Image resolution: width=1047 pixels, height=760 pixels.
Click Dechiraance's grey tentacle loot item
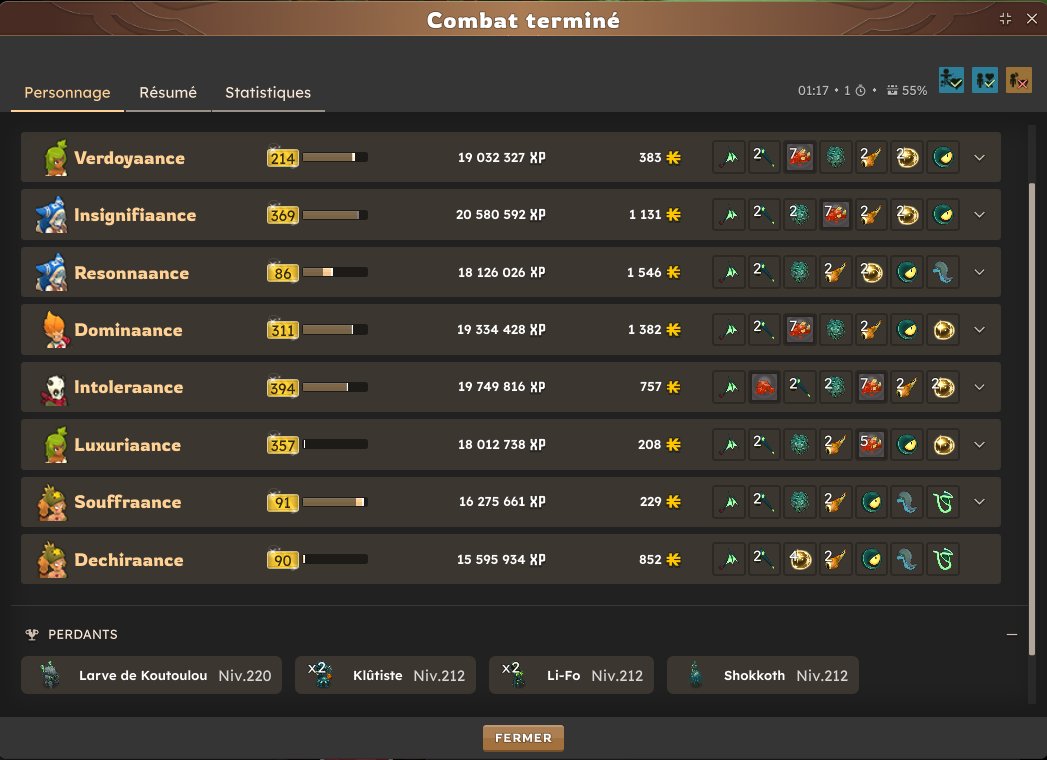907,560
